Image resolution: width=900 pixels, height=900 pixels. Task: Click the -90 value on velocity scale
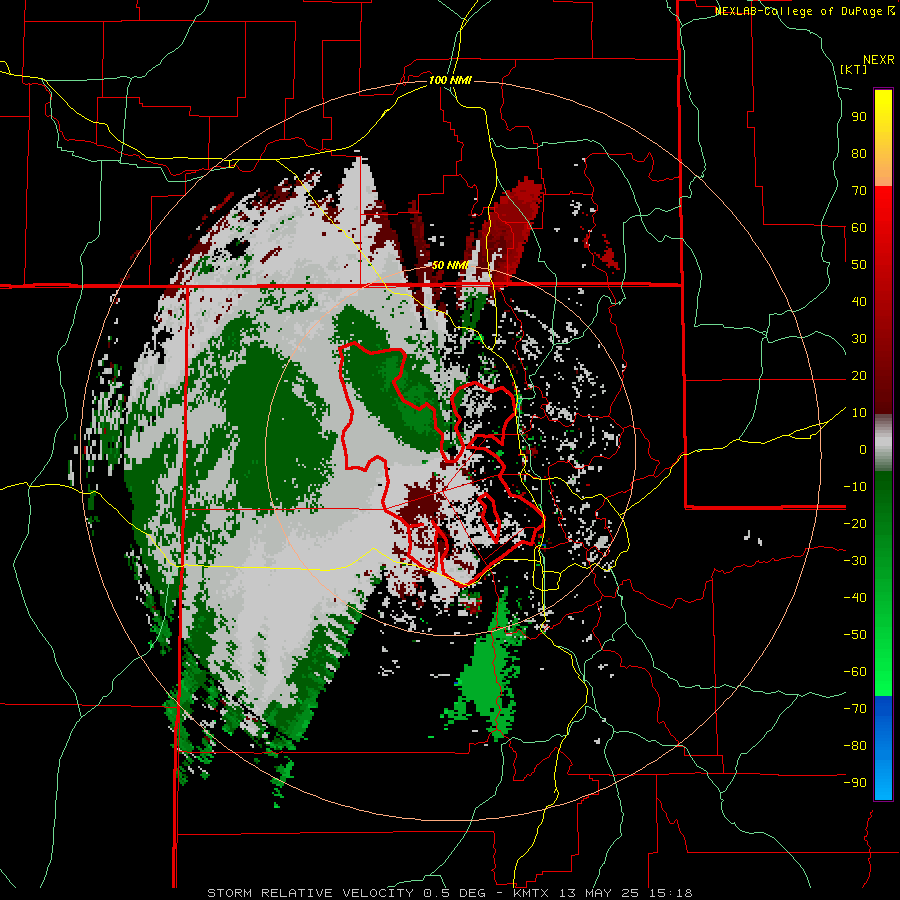coord(855,783)
